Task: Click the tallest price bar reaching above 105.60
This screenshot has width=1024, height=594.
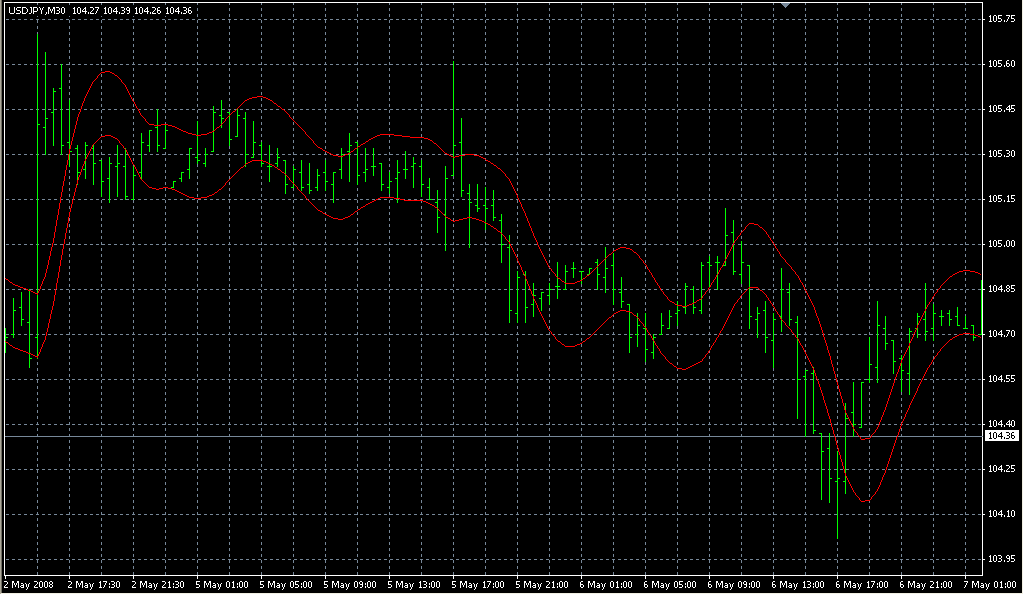Action: [x=38, y=80]
